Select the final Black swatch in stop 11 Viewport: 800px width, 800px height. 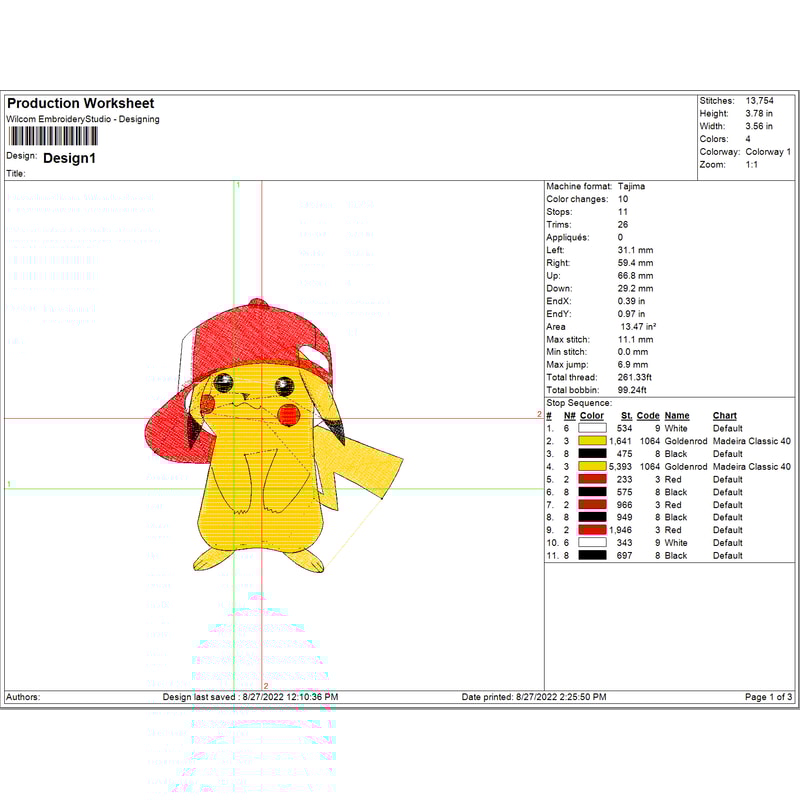592,555
